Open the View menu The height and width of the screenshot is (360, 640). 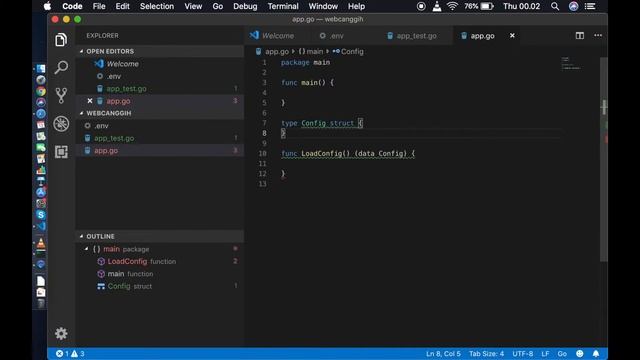point(193,6)
